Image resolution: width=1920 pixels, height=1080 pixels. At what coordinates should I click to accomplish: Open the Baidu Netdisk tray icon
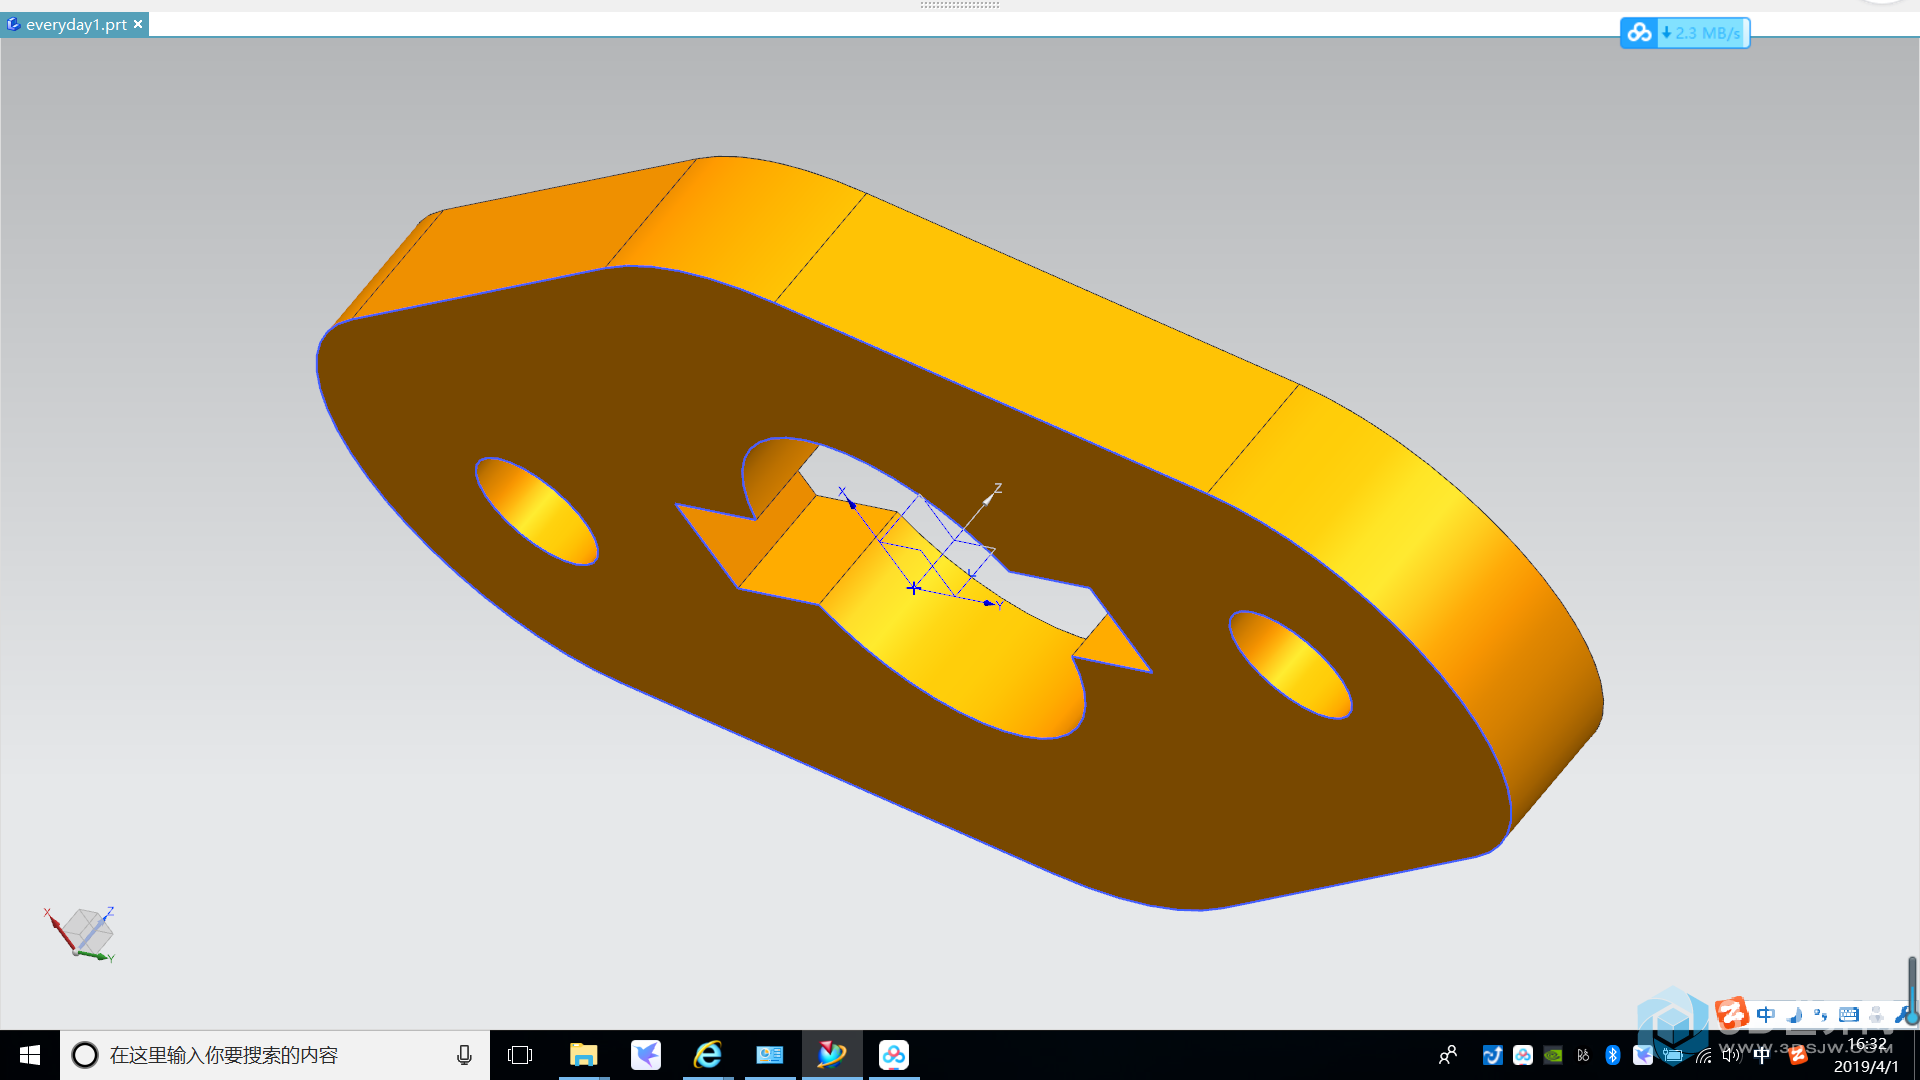pos(1523,1055)
